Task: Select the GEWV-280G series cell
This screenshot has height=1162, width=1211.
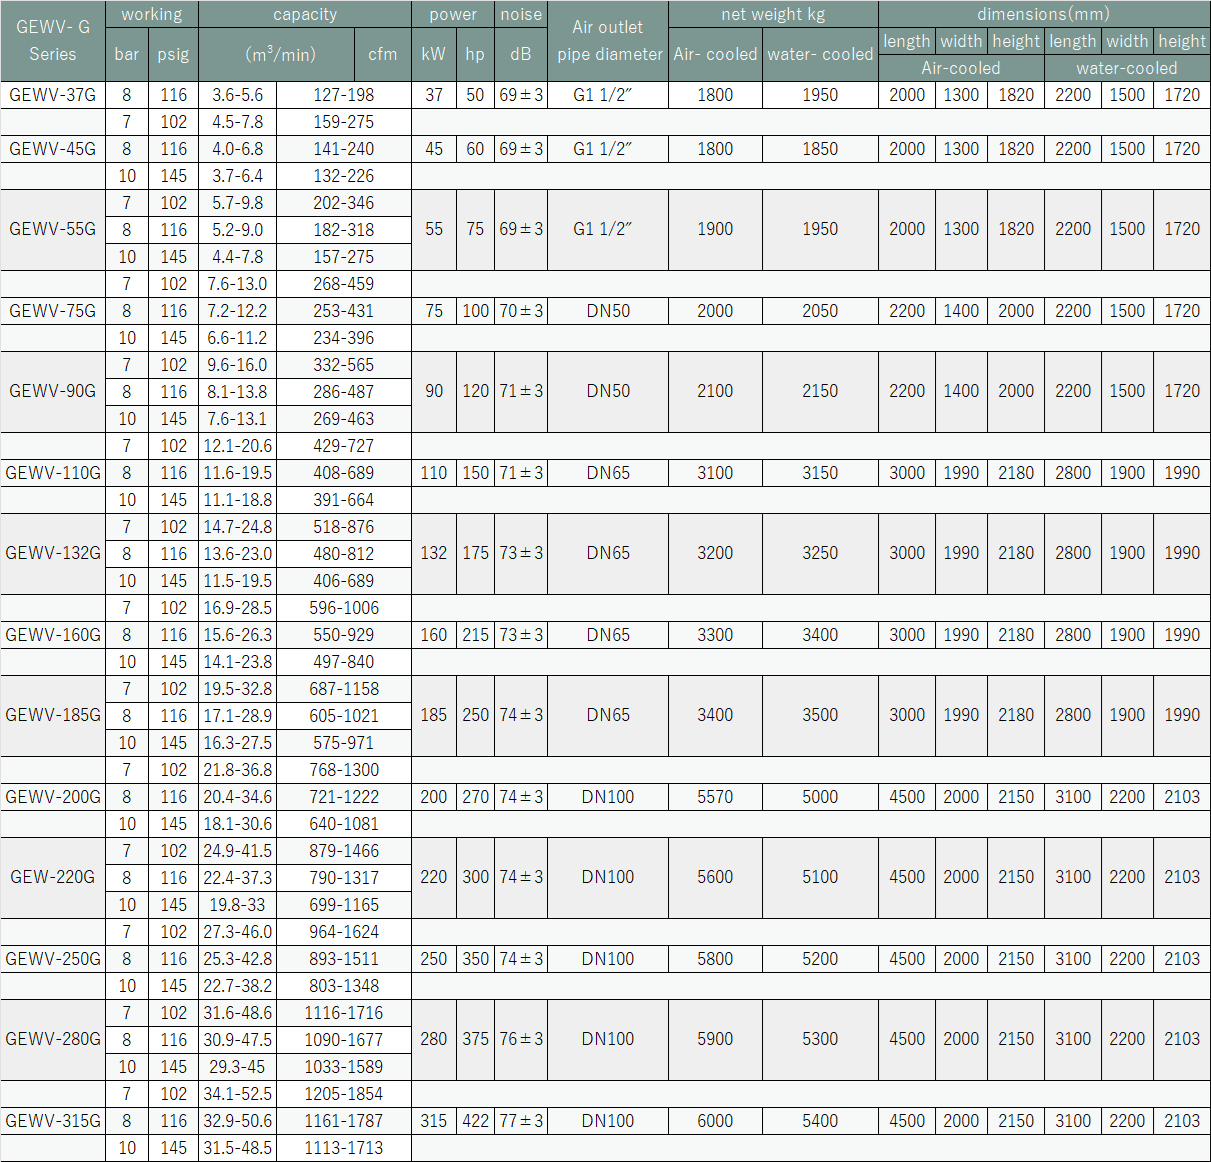Action: point(53,1039)
